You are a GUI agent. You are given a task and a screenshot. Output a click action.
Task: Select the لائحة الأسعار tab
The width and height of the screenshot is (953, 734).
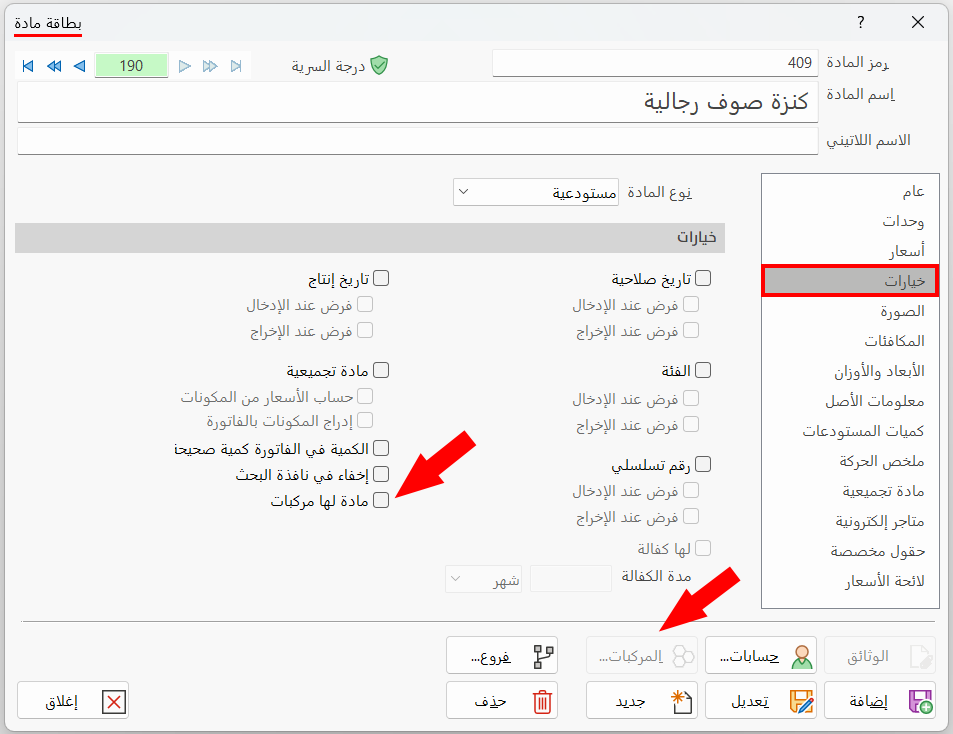[850, 581]
